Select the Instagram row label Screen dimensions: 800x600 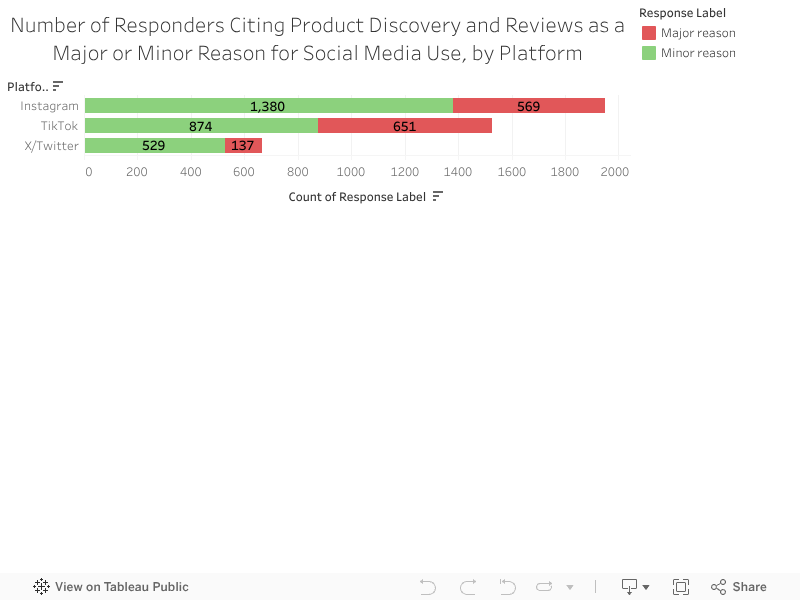pos(49,106)
